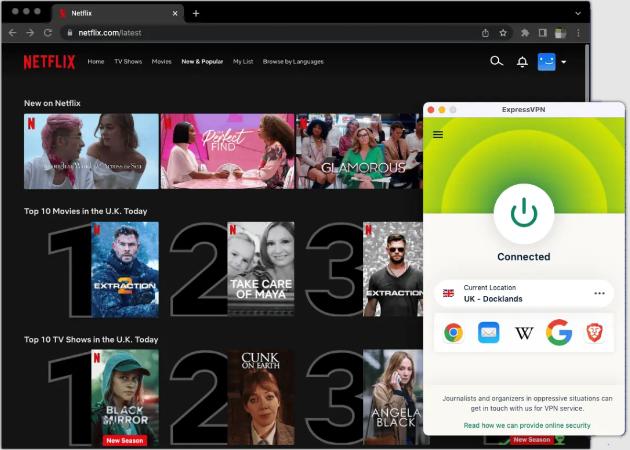The width and height of the screenshot is (630, 450).
Task: Go to TV Shows in Netflix nav
Action: (x=127, y=62)
